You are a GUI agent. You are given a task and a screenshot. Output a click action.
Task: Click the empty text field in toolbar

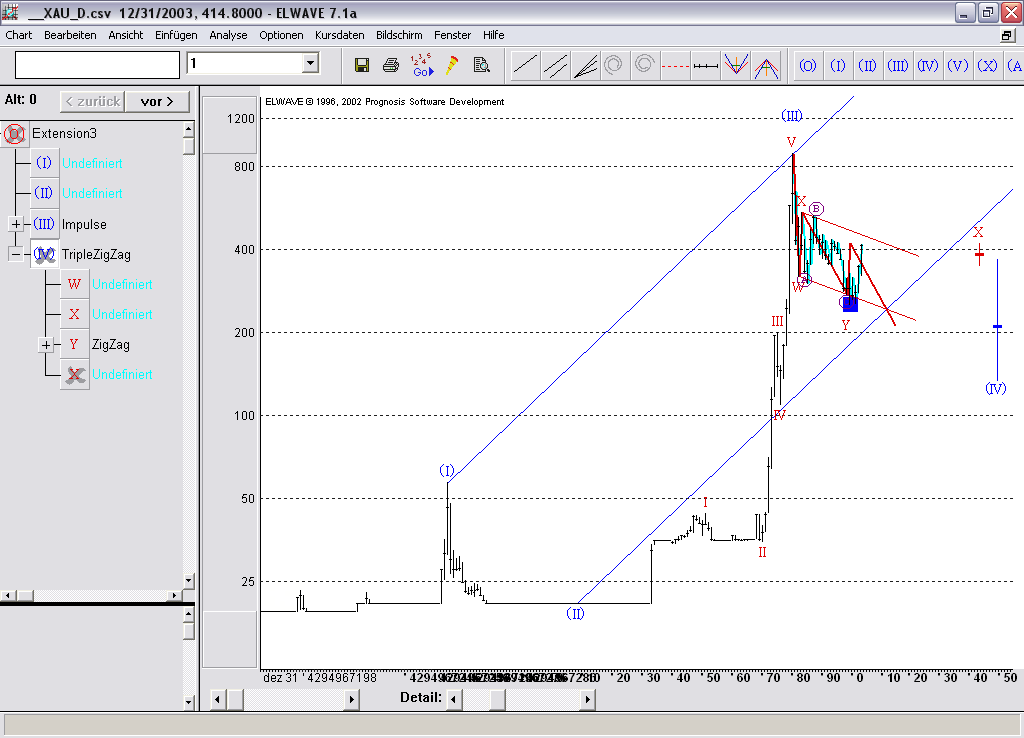tap(98, 65)
